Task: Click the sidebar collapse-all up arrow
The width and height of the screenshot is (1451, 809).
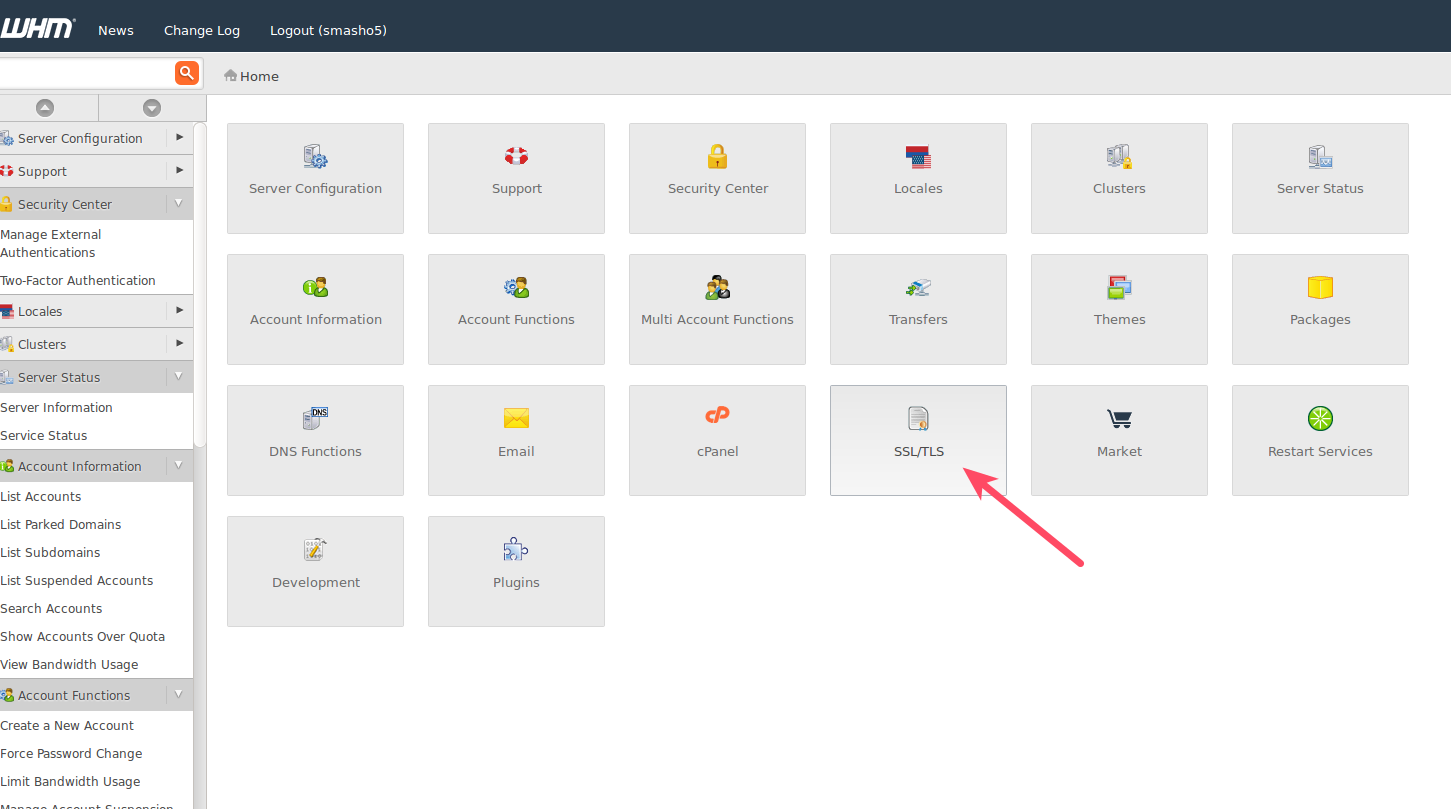Action: point(45,108)
